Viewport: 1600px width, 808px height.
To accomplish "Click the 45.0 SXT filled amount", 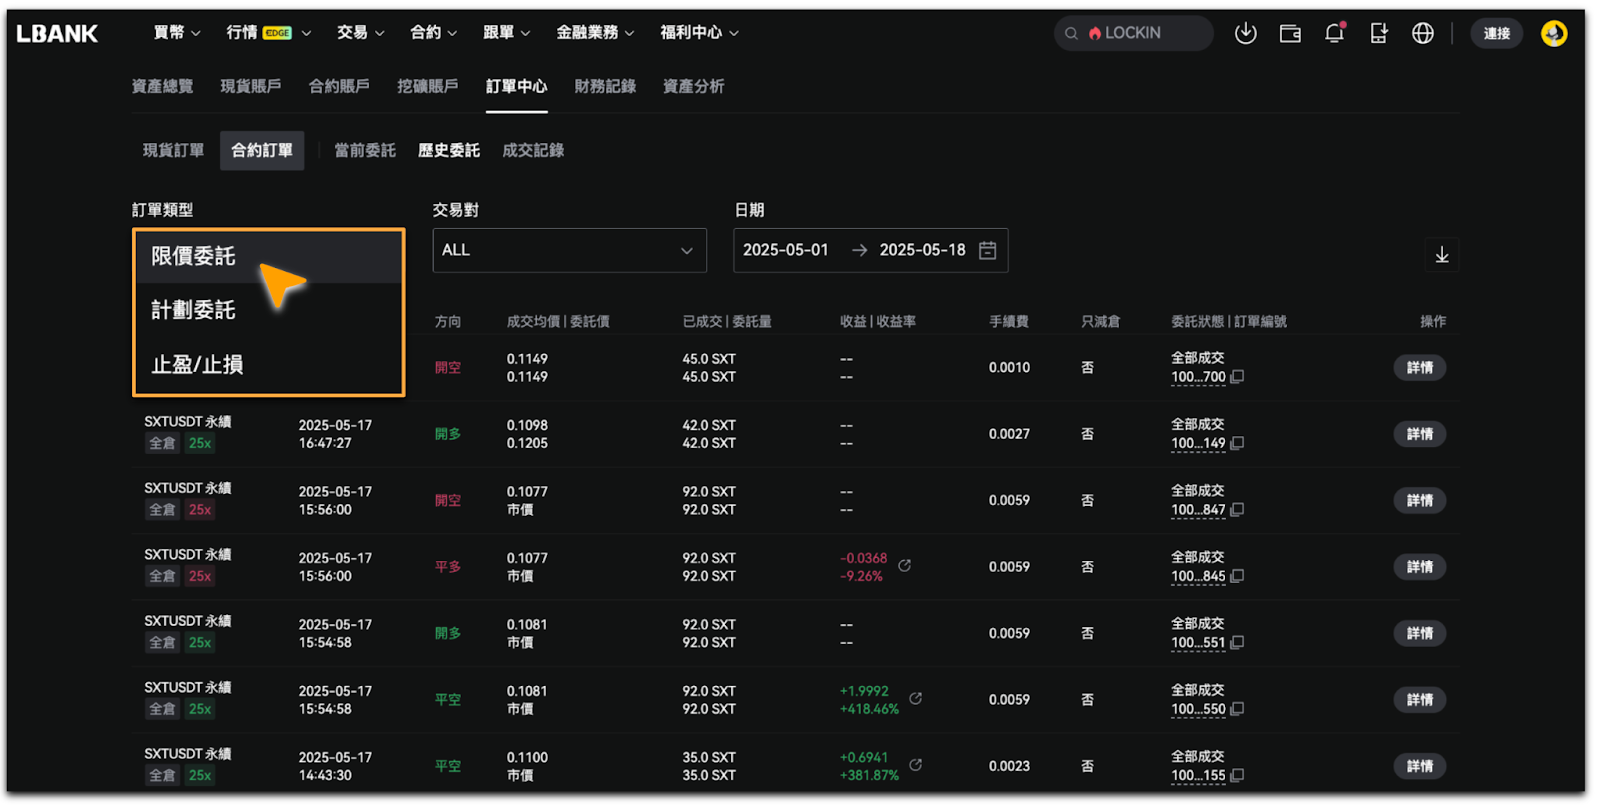I will coord(709,359).
